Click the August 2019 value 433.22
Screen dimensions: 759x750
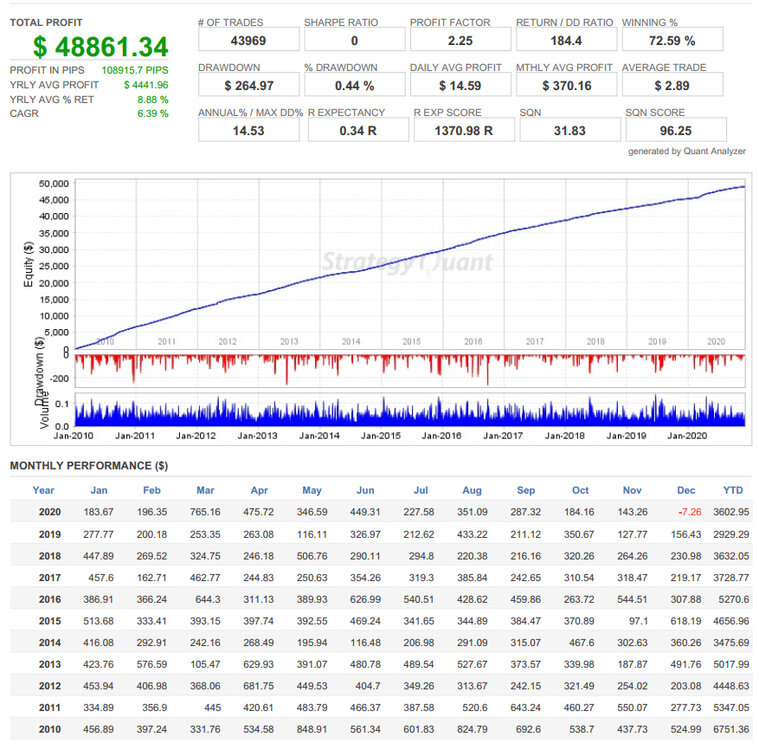472,535
